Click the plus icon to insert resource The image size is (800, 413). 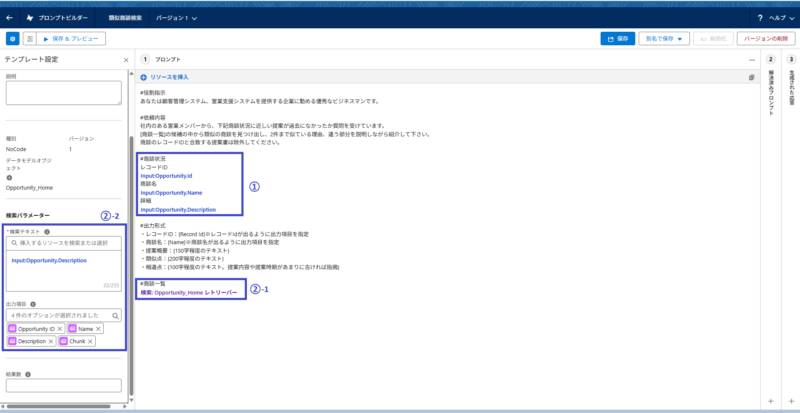[x=144, y=76]
